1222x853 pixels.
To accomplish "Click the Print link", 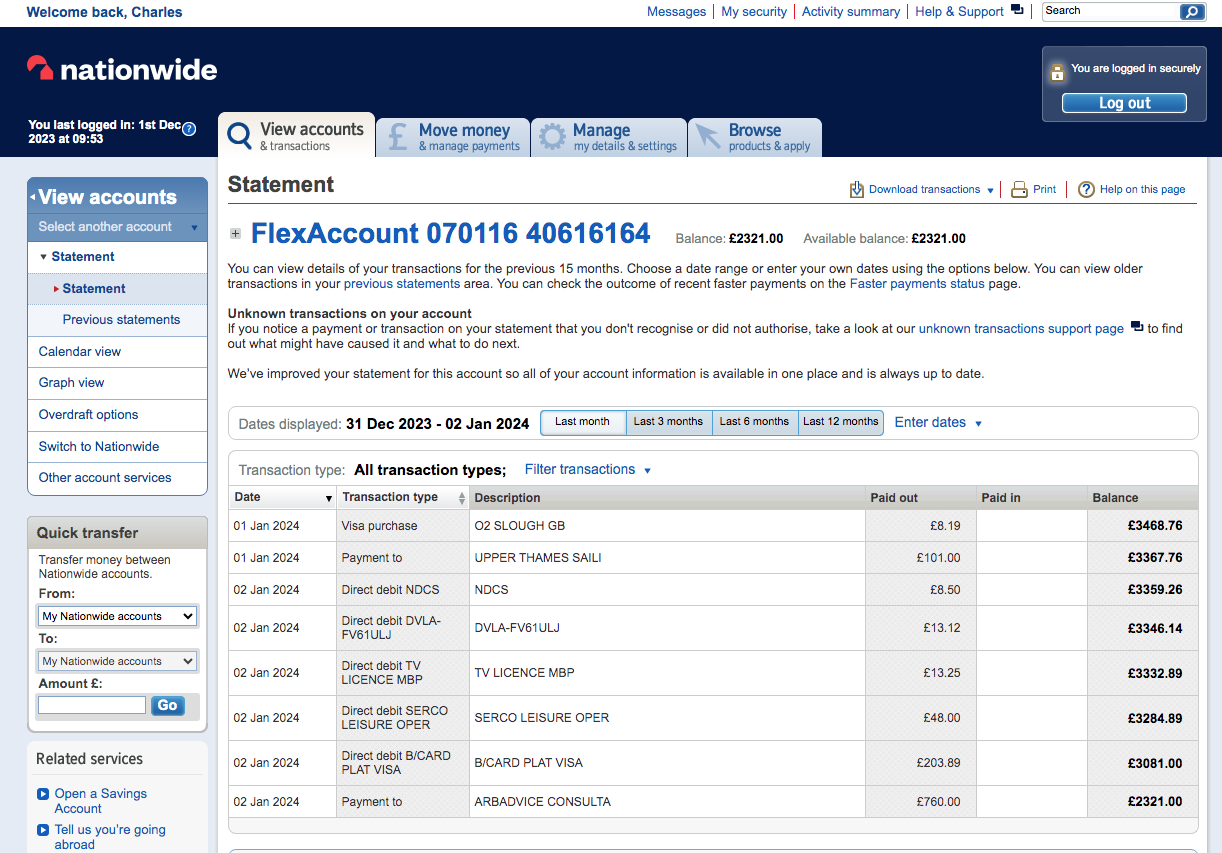I will tap(1044, 189).
